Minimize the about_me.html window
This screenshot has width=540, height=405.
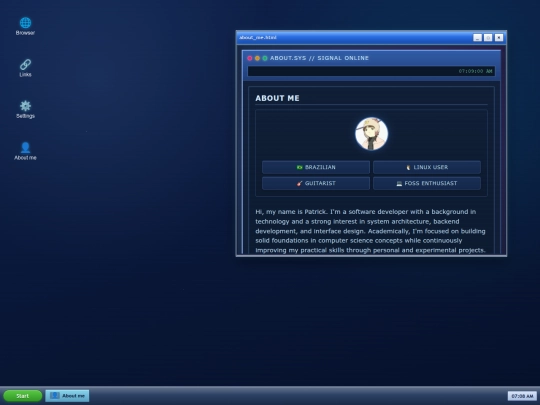coord(477,38)
